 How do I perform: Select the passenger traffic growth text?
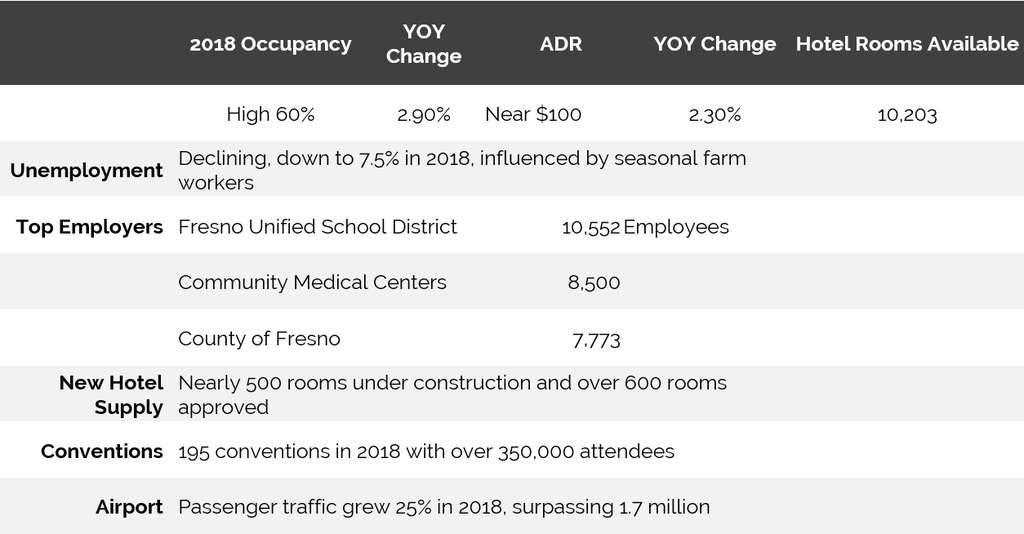pos(443,507)
